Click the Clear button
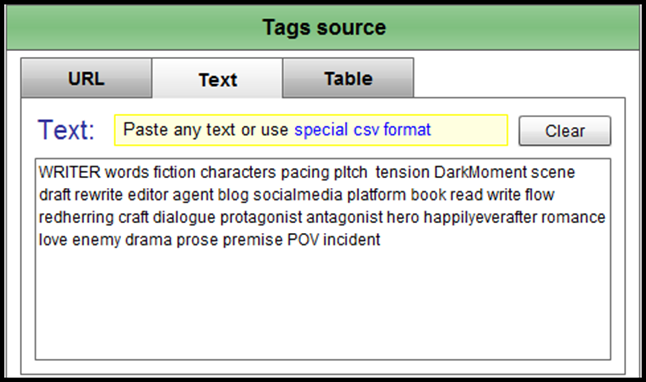Image resolution: width=646 pixels, height=382 pixels. pos(565,131)
